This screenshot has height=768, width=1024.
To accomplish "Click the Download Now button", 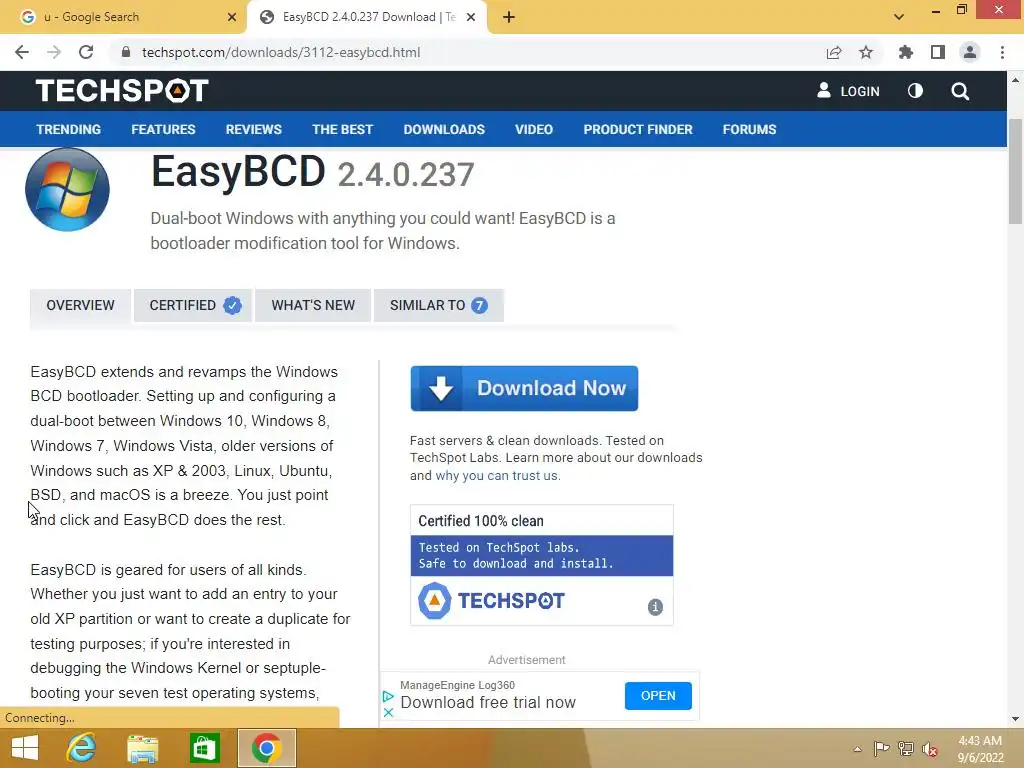I will (x=524, y=389).
